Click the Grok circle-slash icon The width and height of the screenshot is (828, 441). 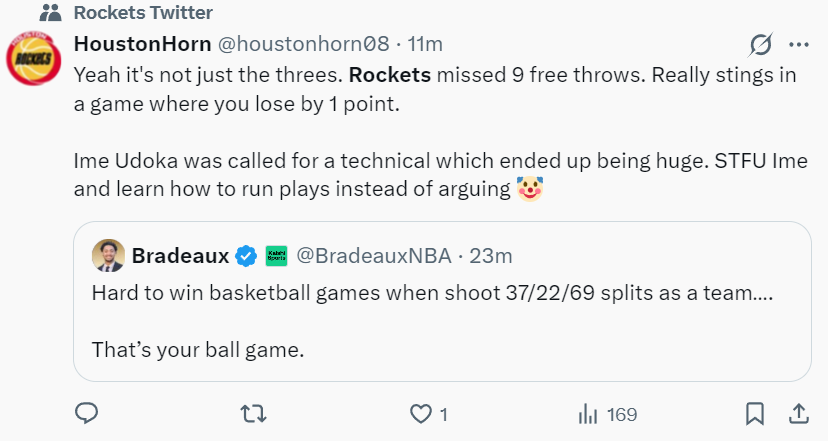[x=761, y=45]
